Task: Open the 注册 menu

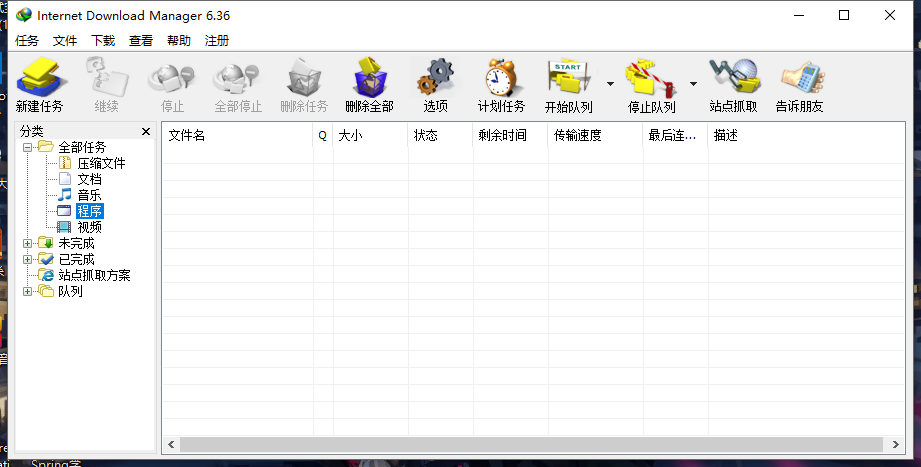Action: tap(217, 41)
